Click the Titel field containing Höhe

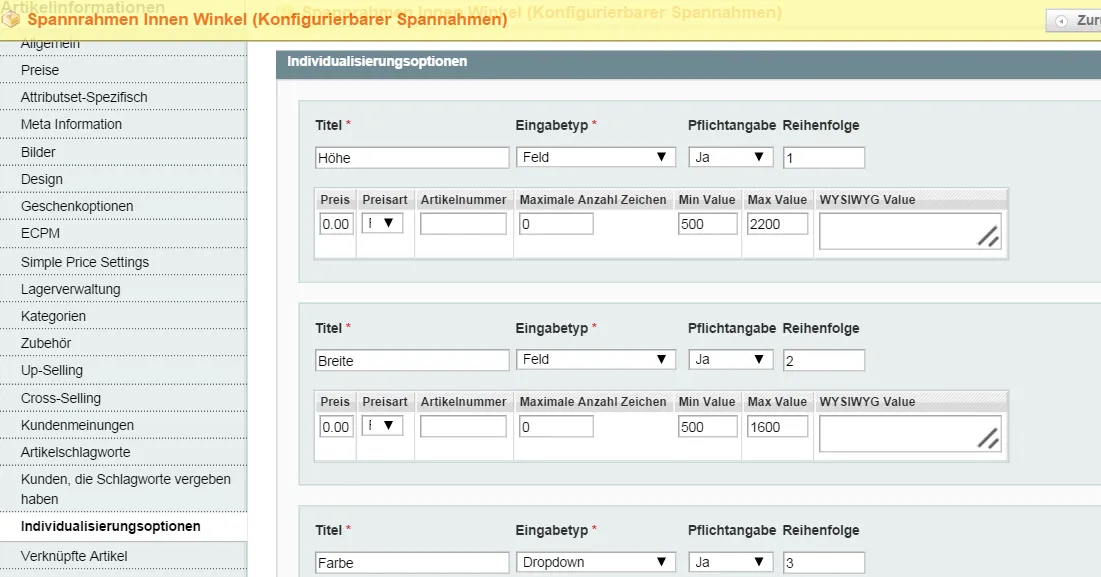pyautogui.click(x=412, y=158)
